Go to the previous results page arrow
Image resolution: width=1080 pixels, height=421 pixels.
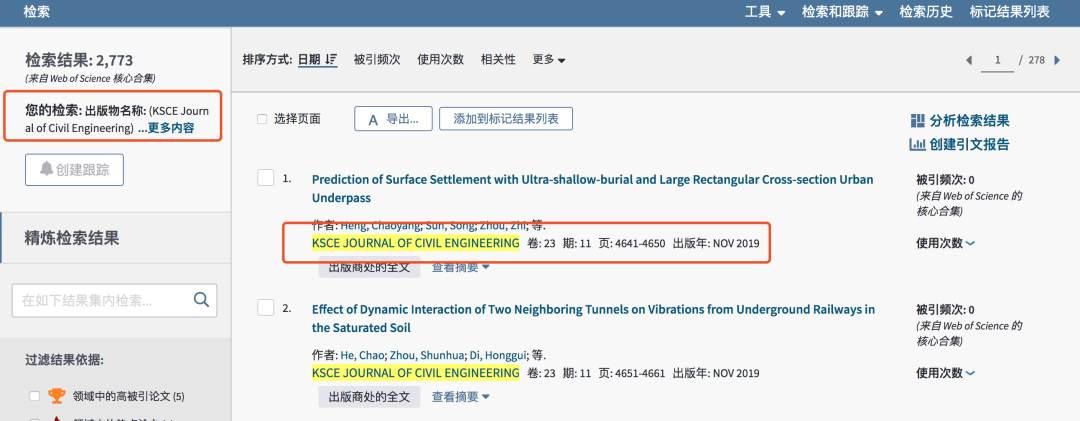click(x=969, y=61)
